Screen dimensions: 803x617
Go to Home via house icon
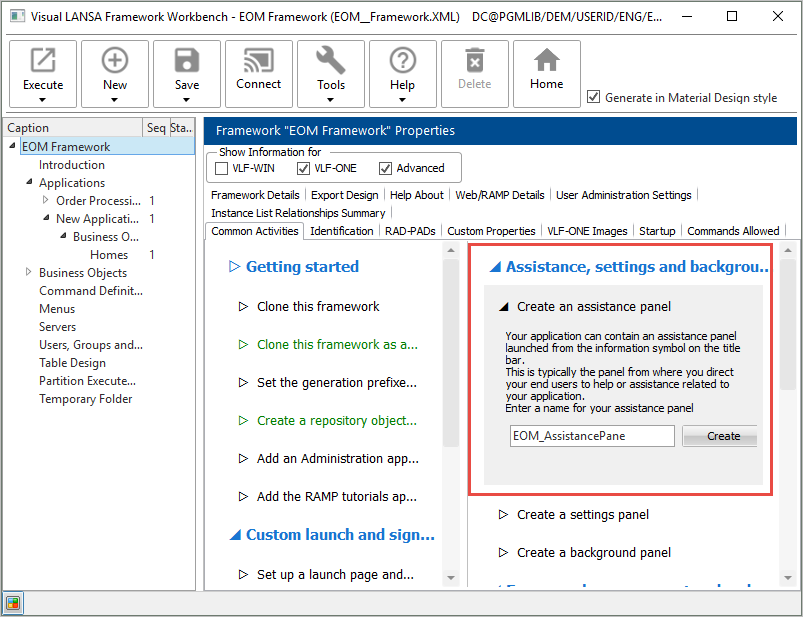click(x=546, y=60)
